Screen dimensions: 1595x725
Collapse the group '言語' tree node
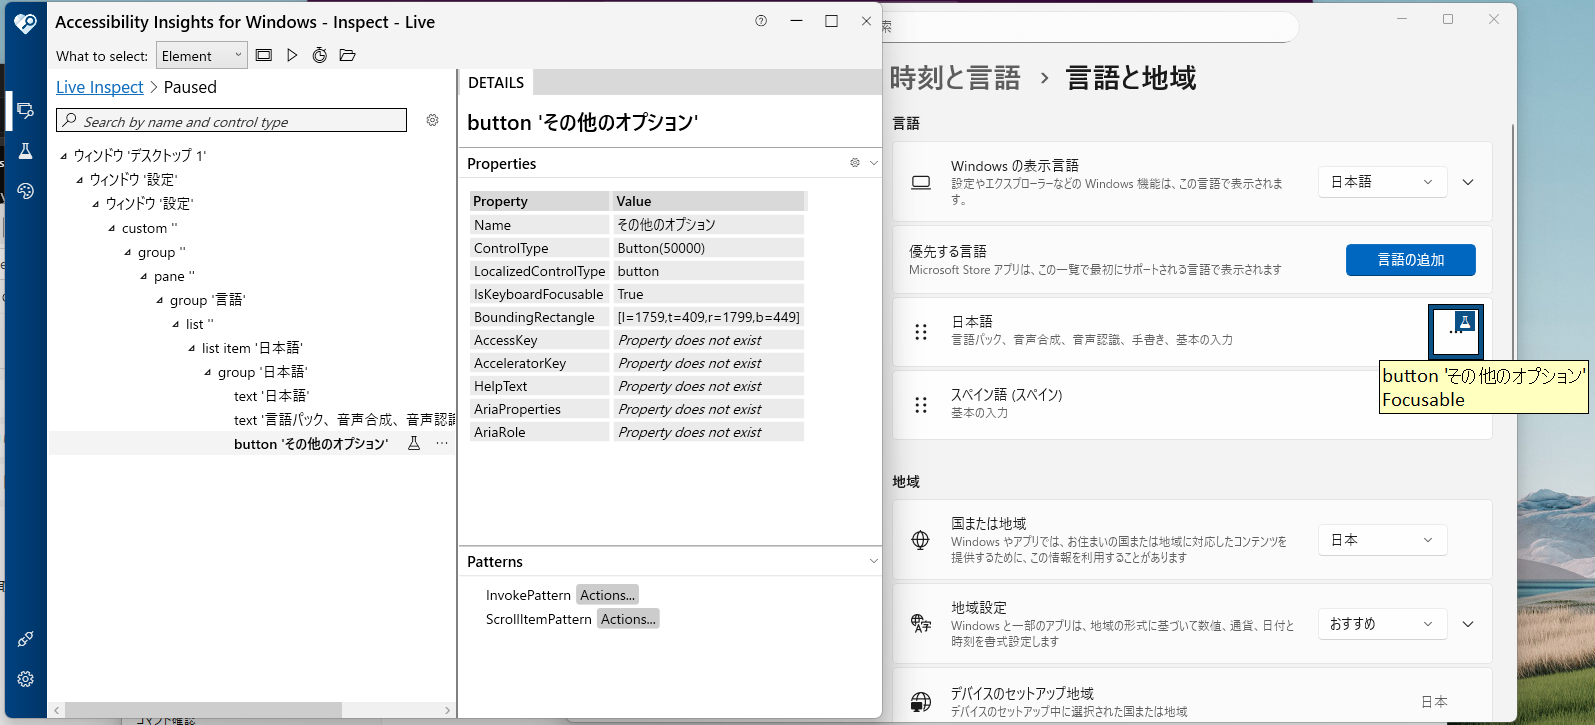click(x=160, y=300)
